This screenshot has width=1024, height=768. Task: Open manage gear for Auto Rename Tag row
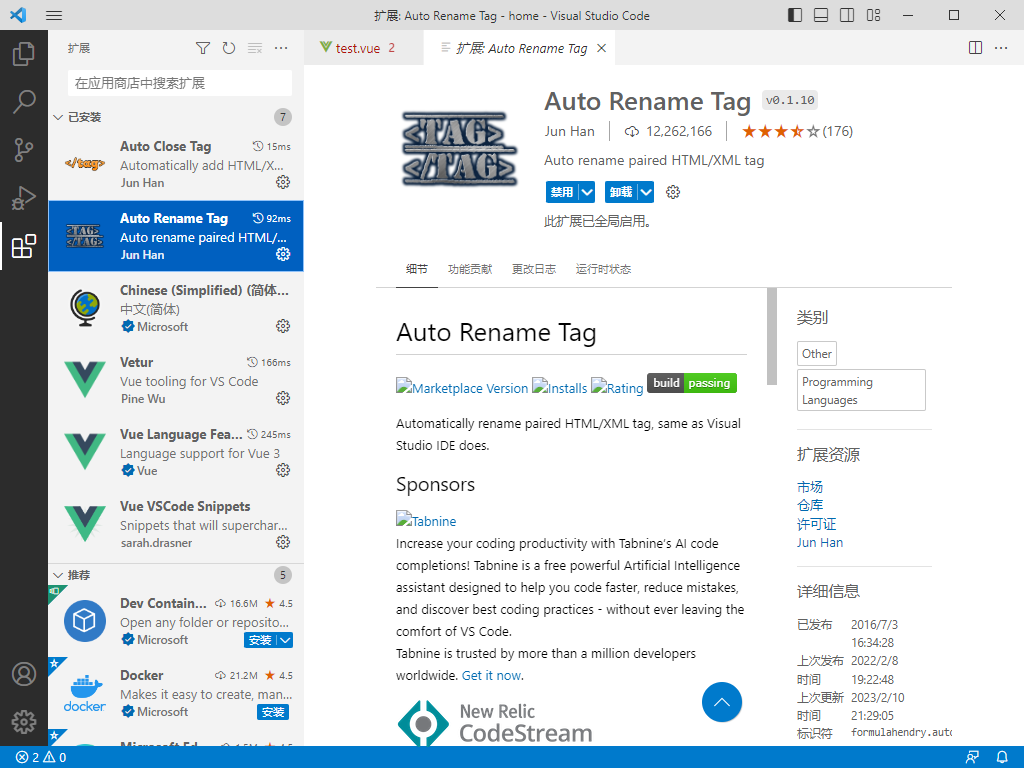[x=283, y=254]
